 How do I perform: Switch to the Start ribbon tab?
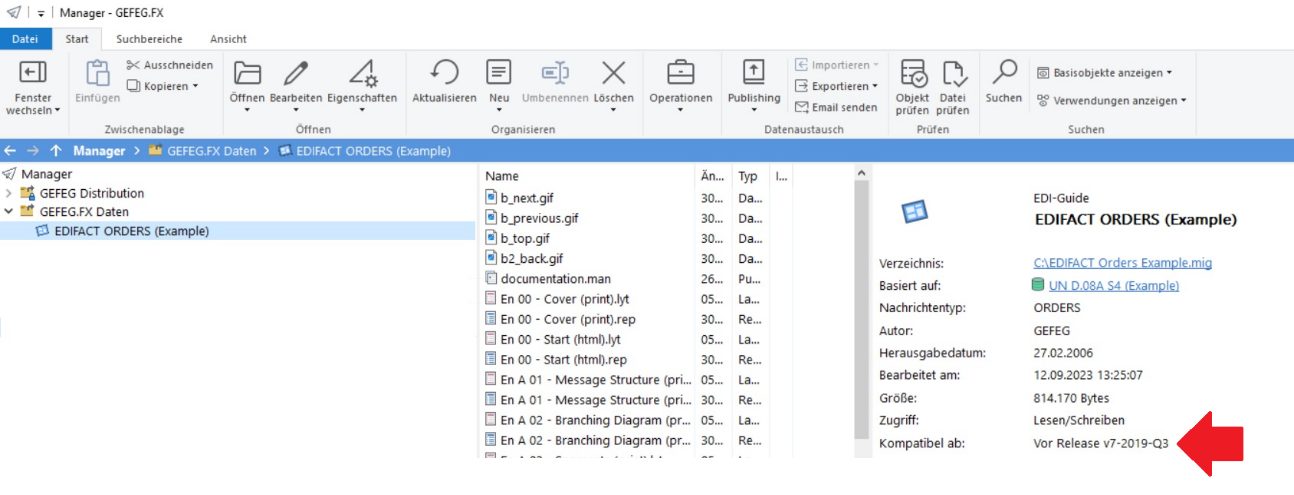tap(77, 39)
